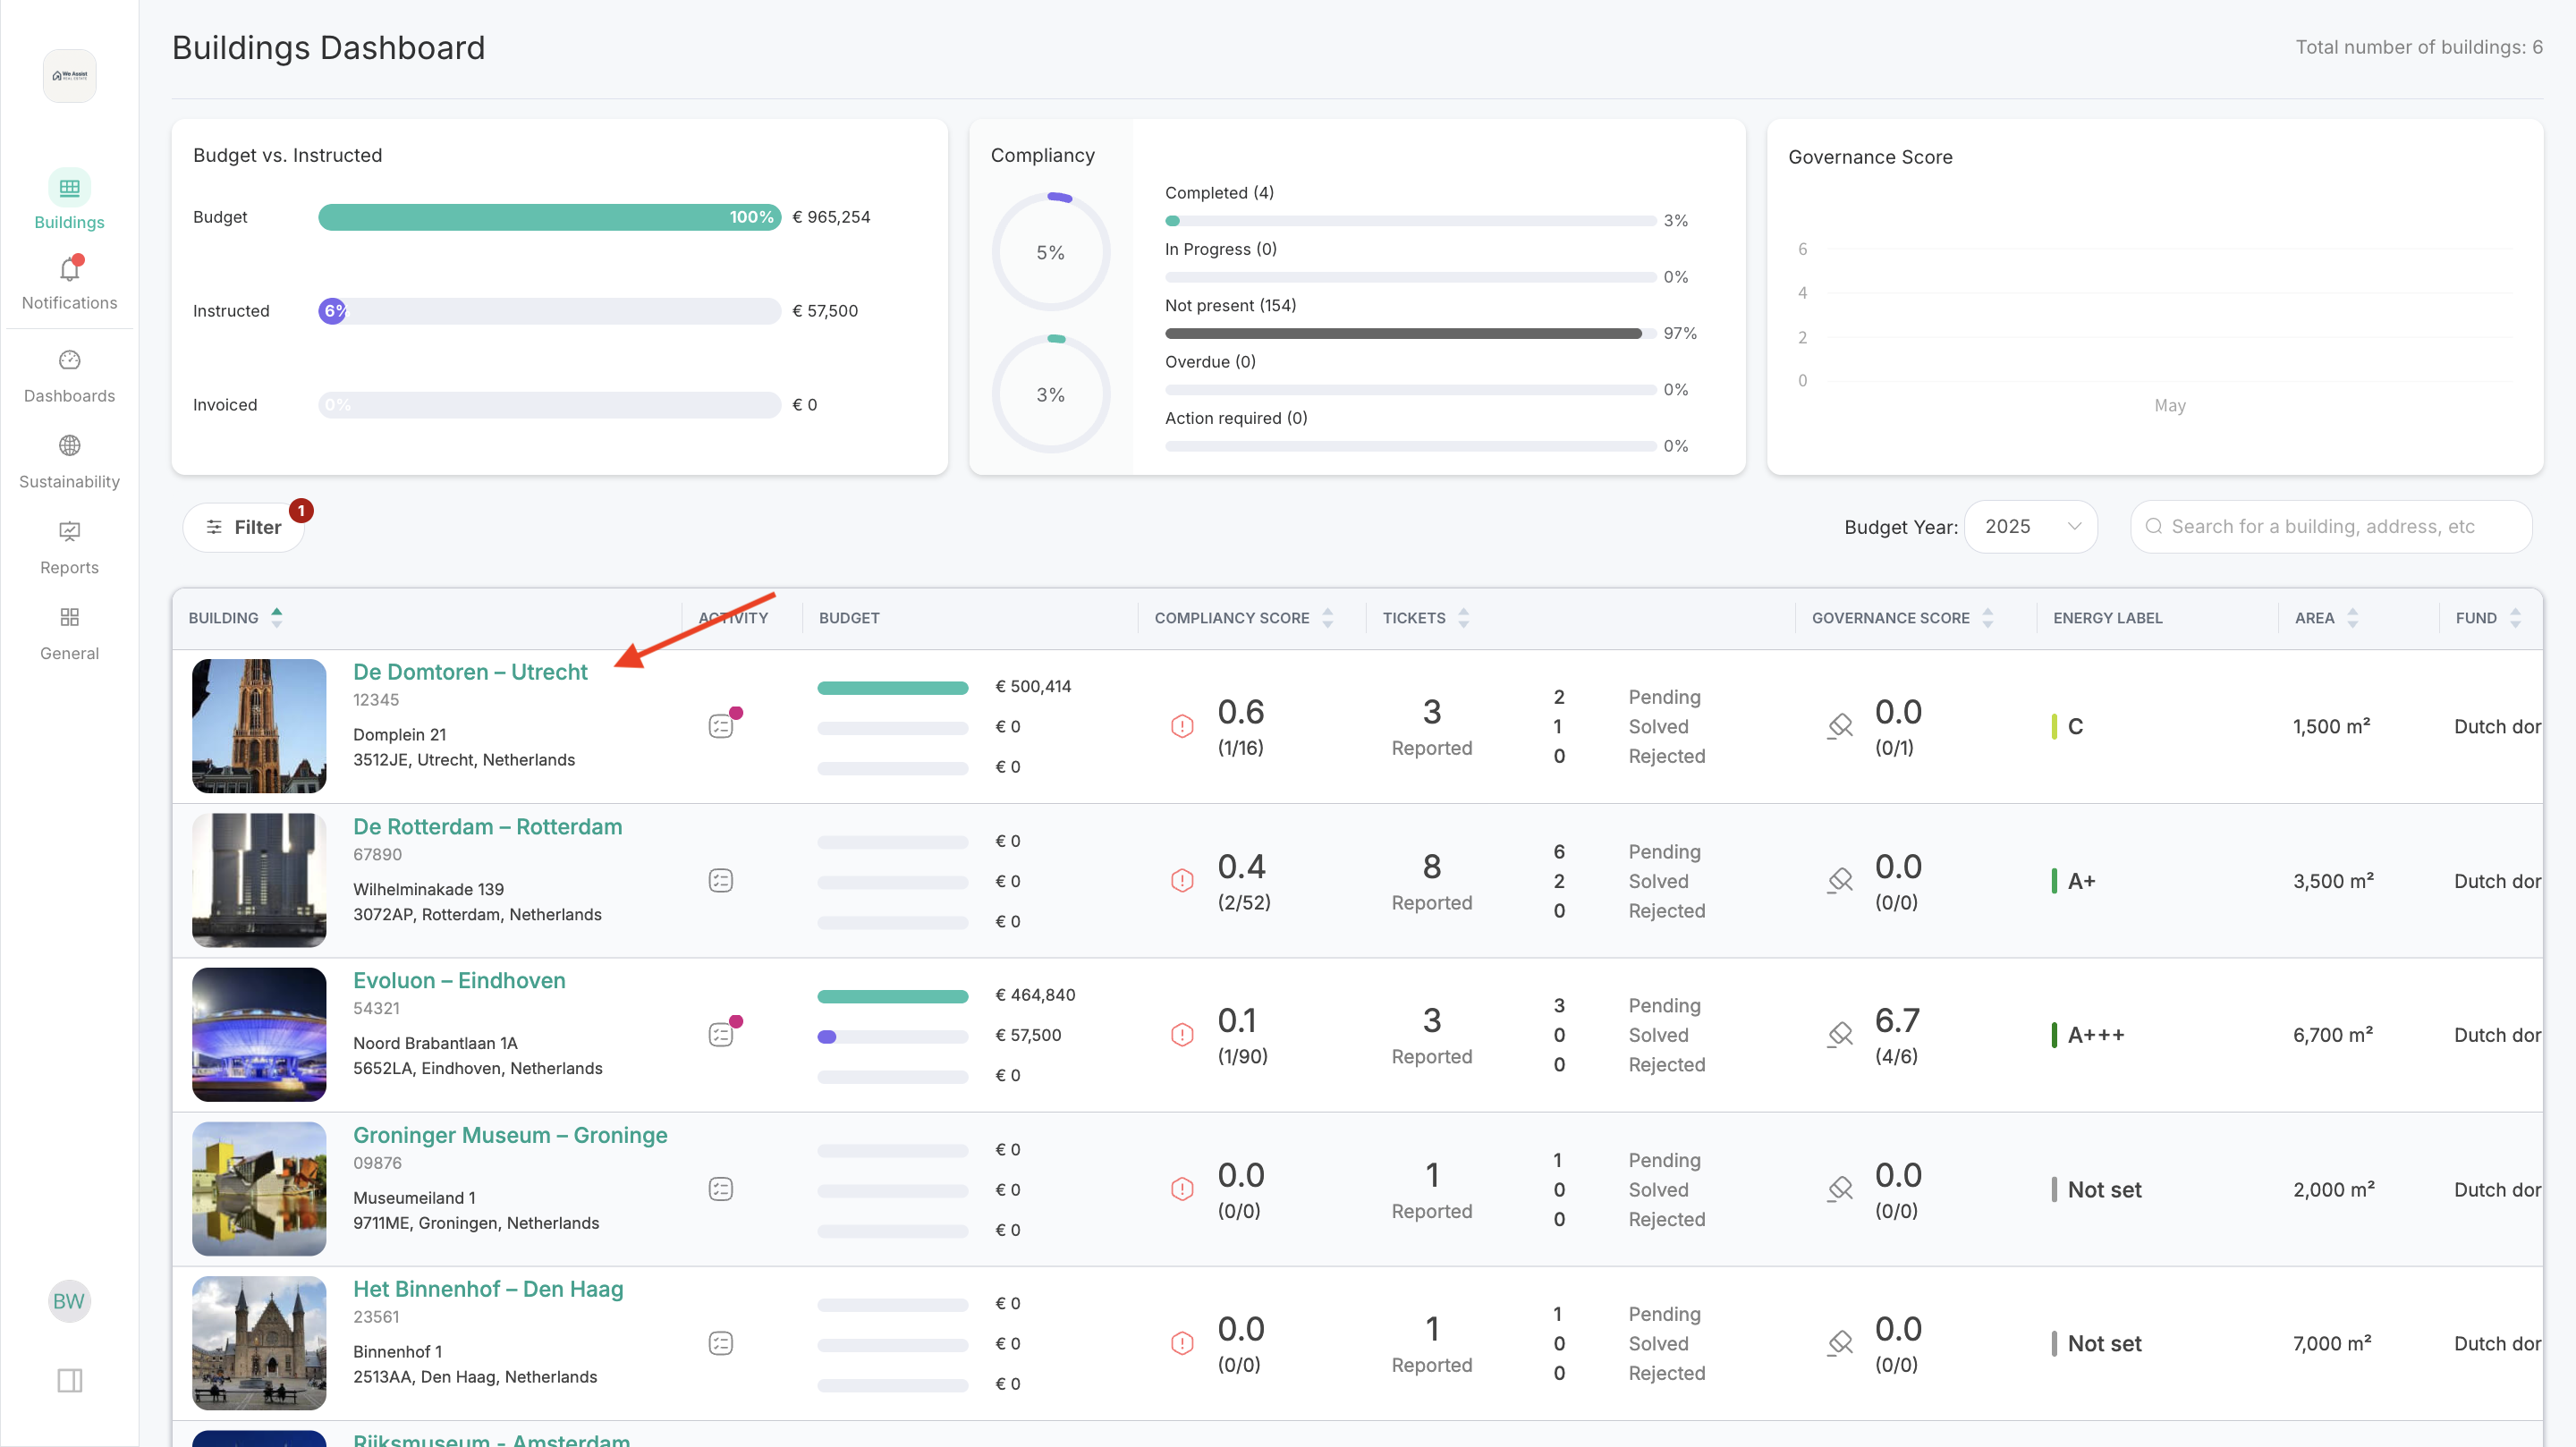Click De Rotterdam building thumbnail
The image size is (2576, 1447).
tap(259, 880)
